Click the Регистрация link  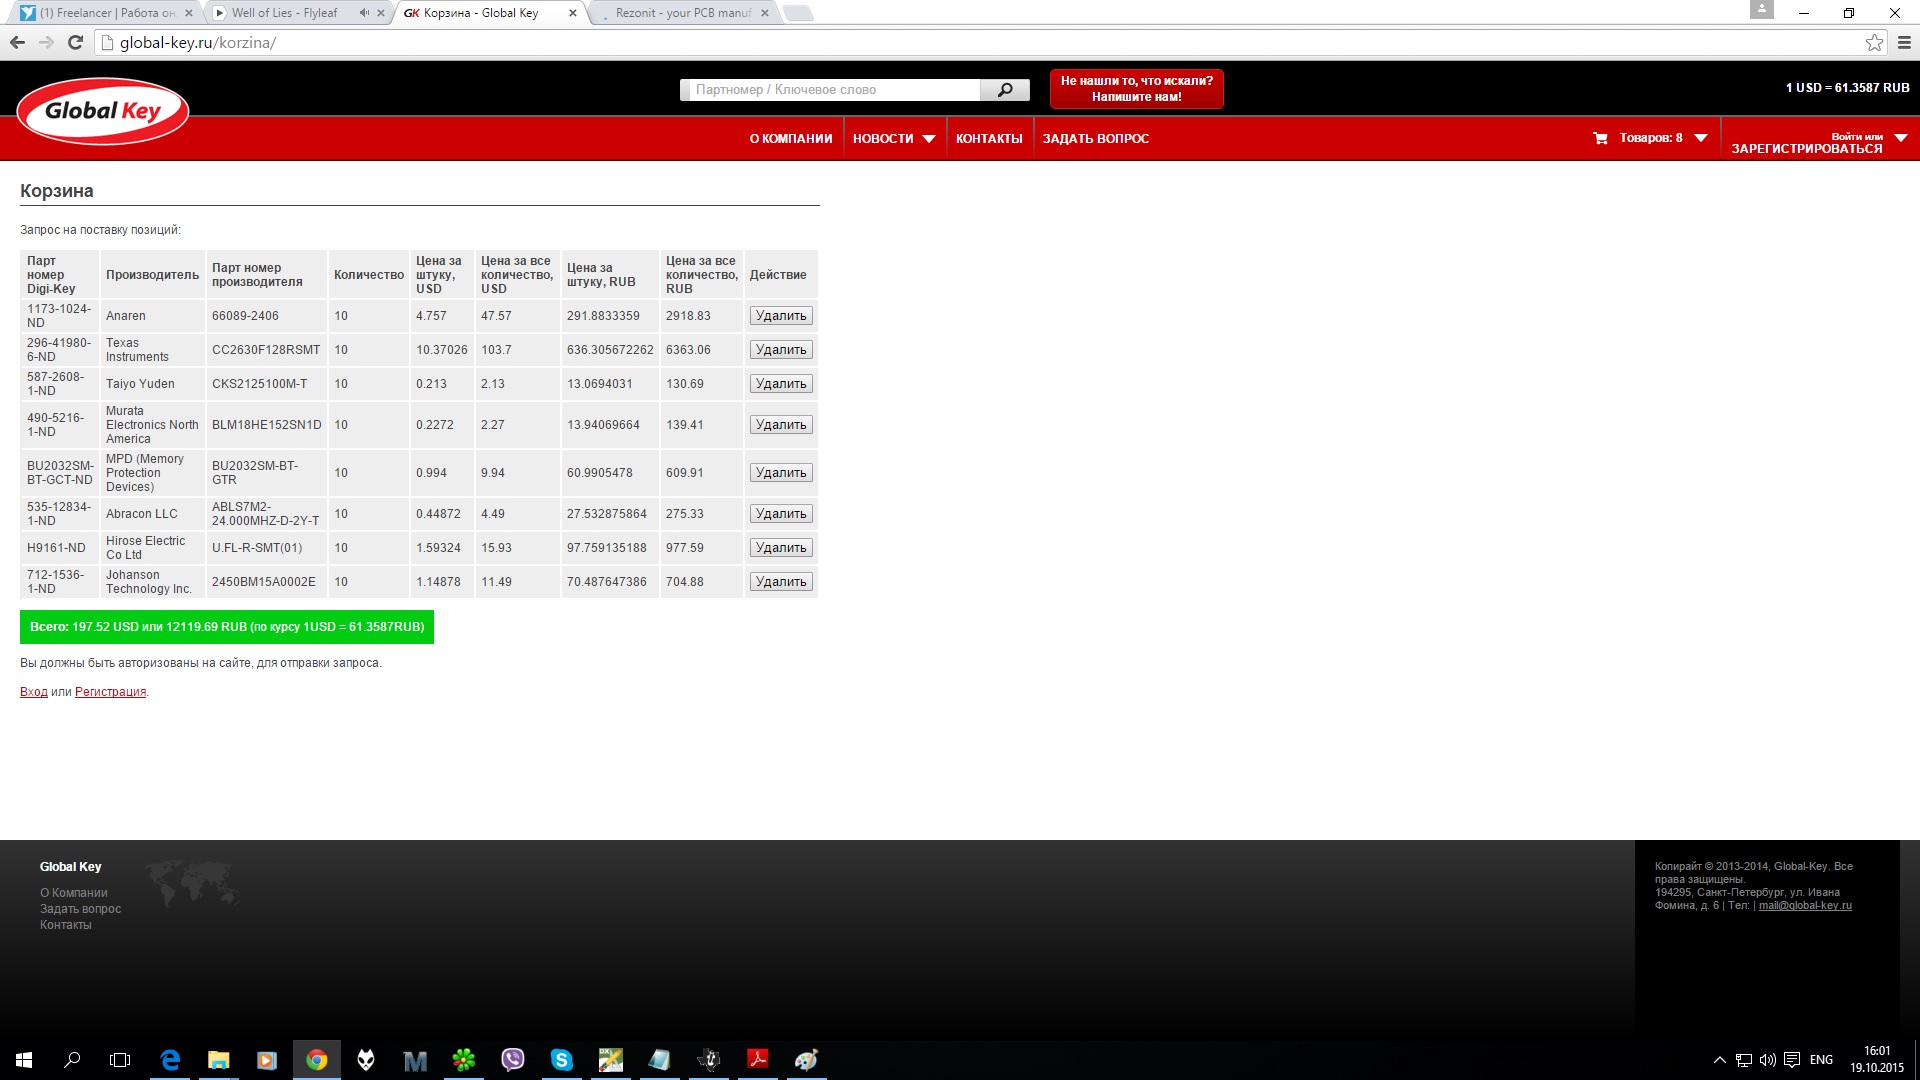click(x=110, y=692)
